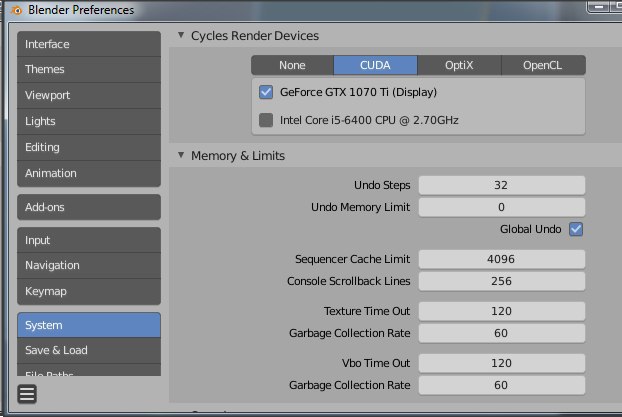The image size is (622, 417).
Task: Click the Blender logo in title bar
Action: pos(17,10)
